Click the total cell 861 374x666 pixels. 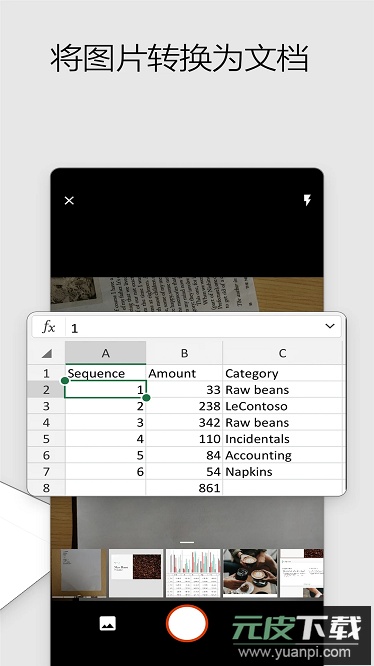[x=184, y=488]
